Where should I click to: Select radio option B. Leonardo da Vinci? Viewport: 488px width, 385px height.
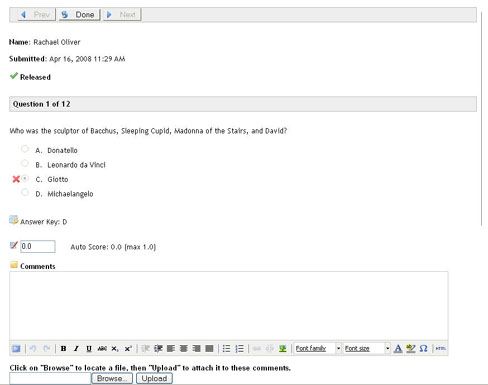[25, 163]
